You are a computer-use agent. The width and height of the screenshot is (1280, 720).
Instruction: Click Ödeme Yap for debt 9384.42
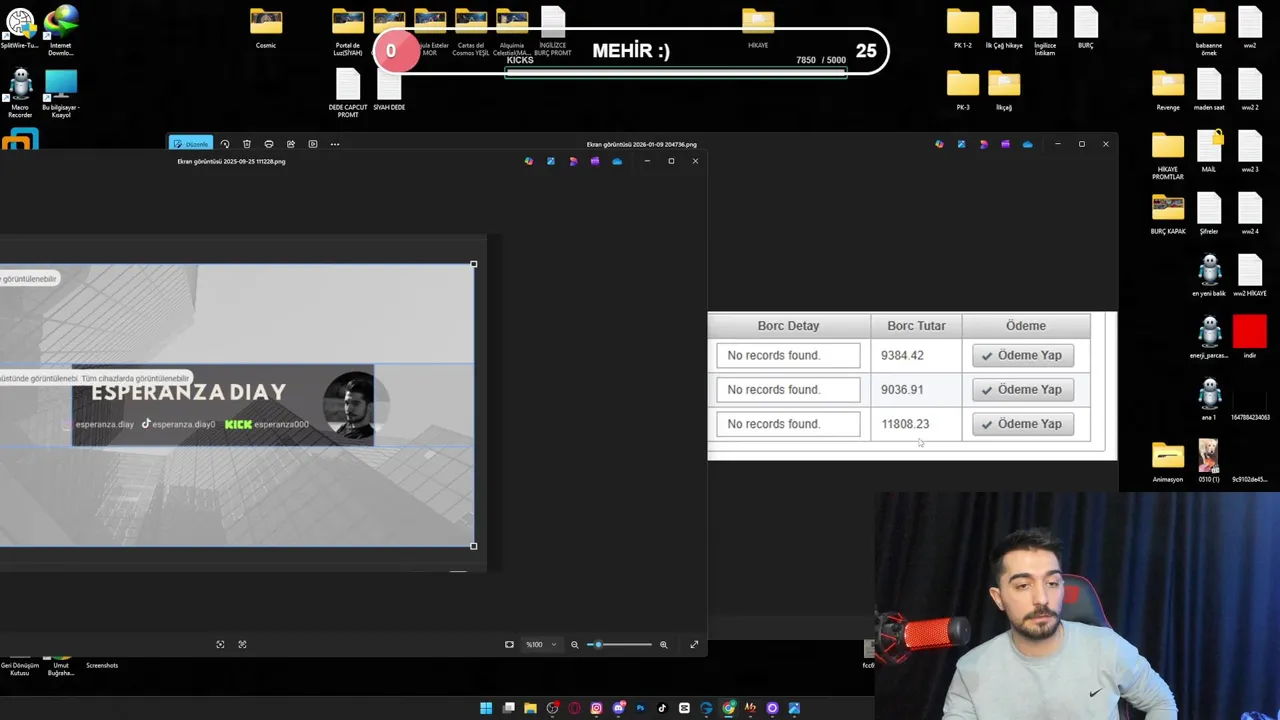(1023, 355)
